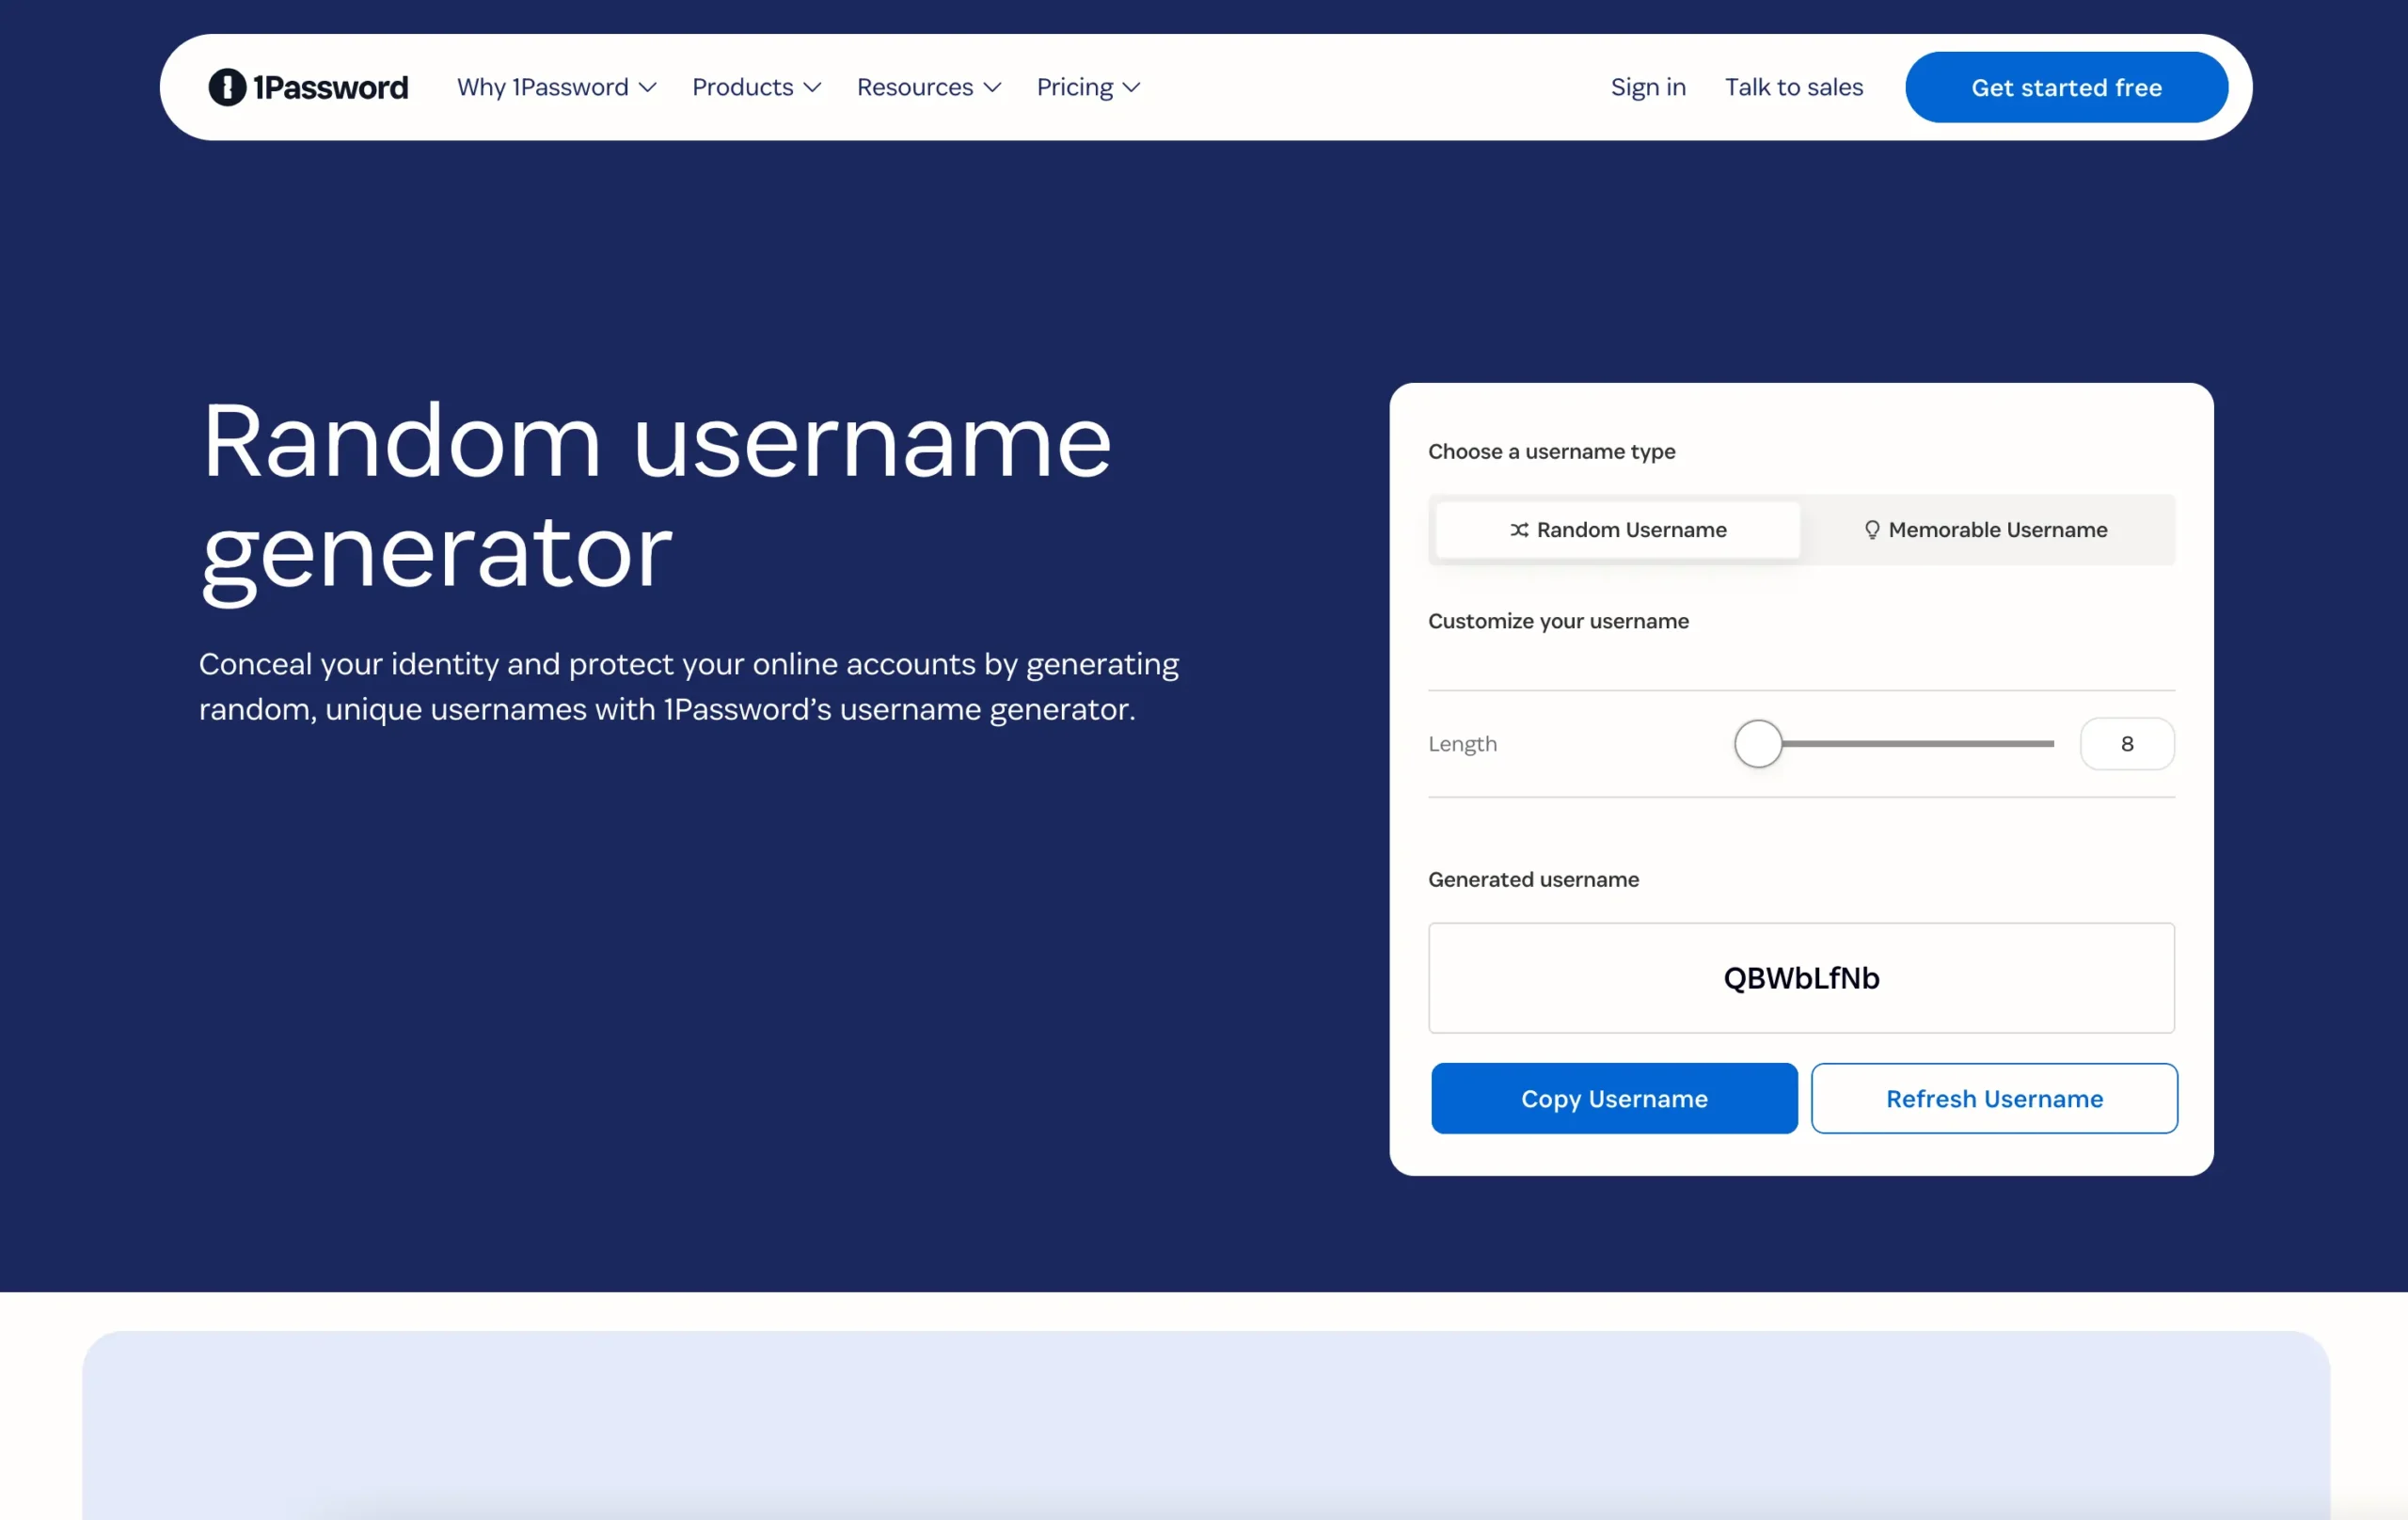Viewport: 2408px width, 1520px height.
Task: Switch to the Memorable Username tab
Action: [x=1986, y=530]
